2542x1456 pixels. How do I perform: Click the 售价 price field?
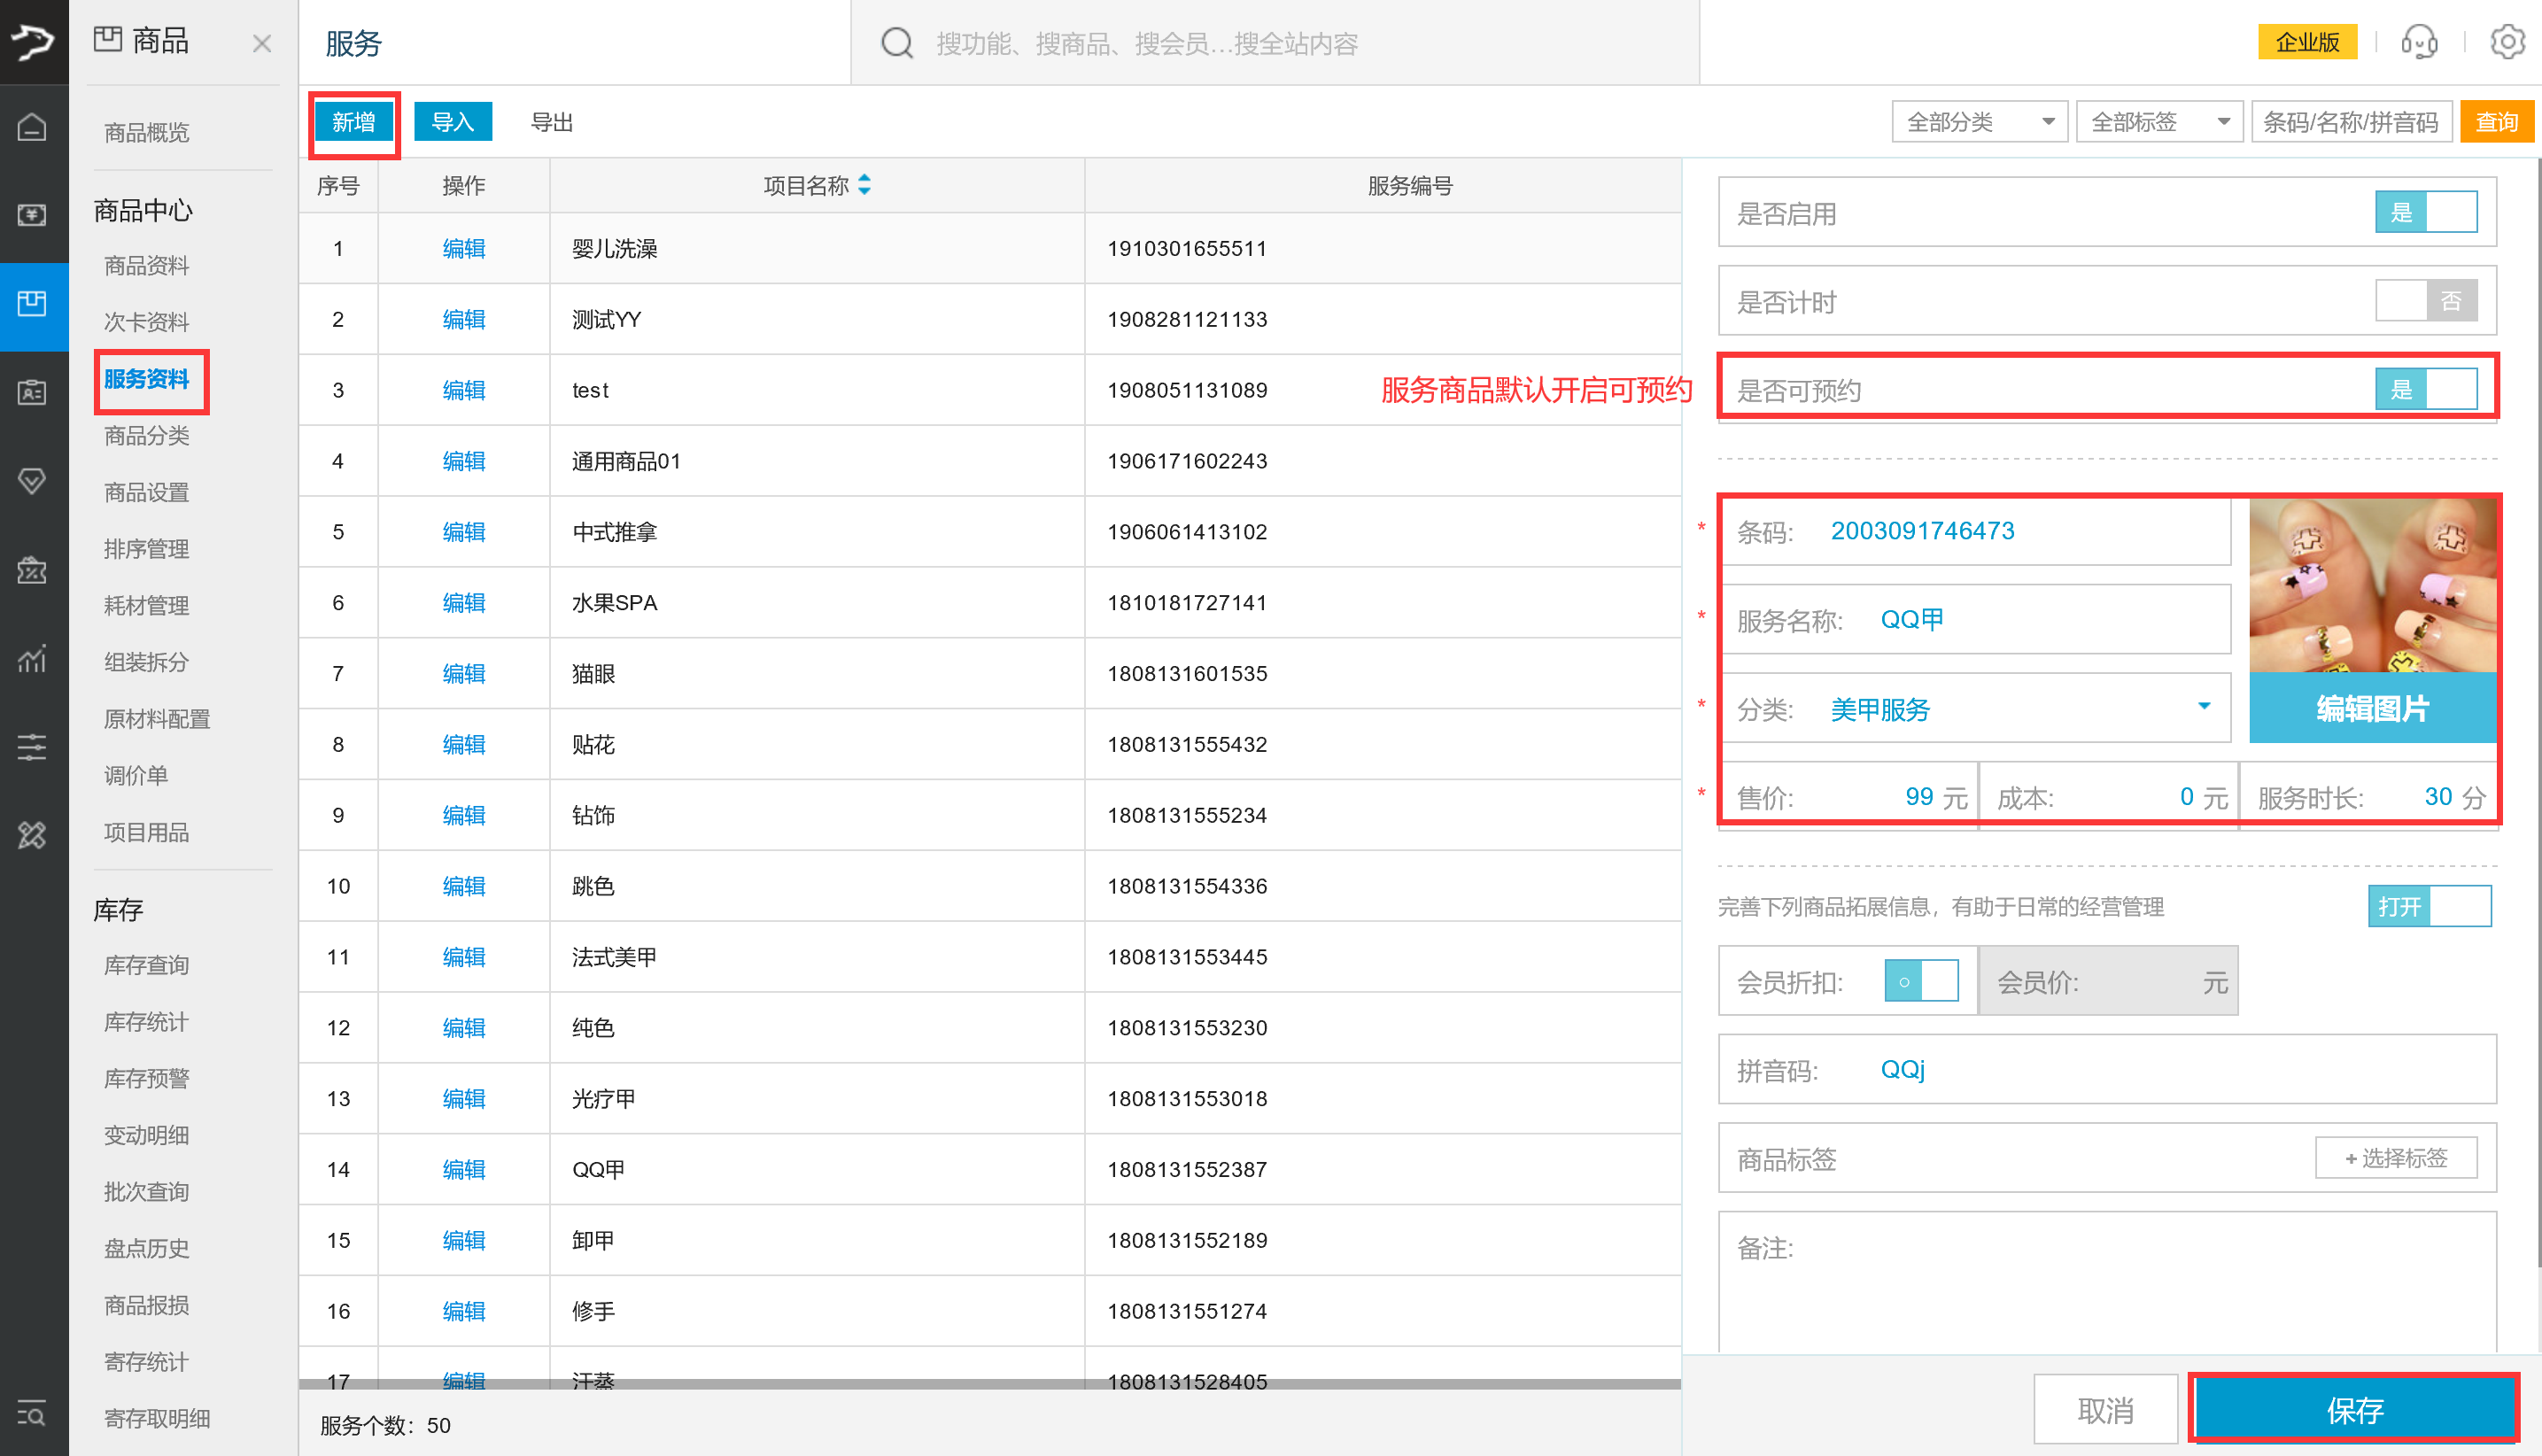point(1849,796)
